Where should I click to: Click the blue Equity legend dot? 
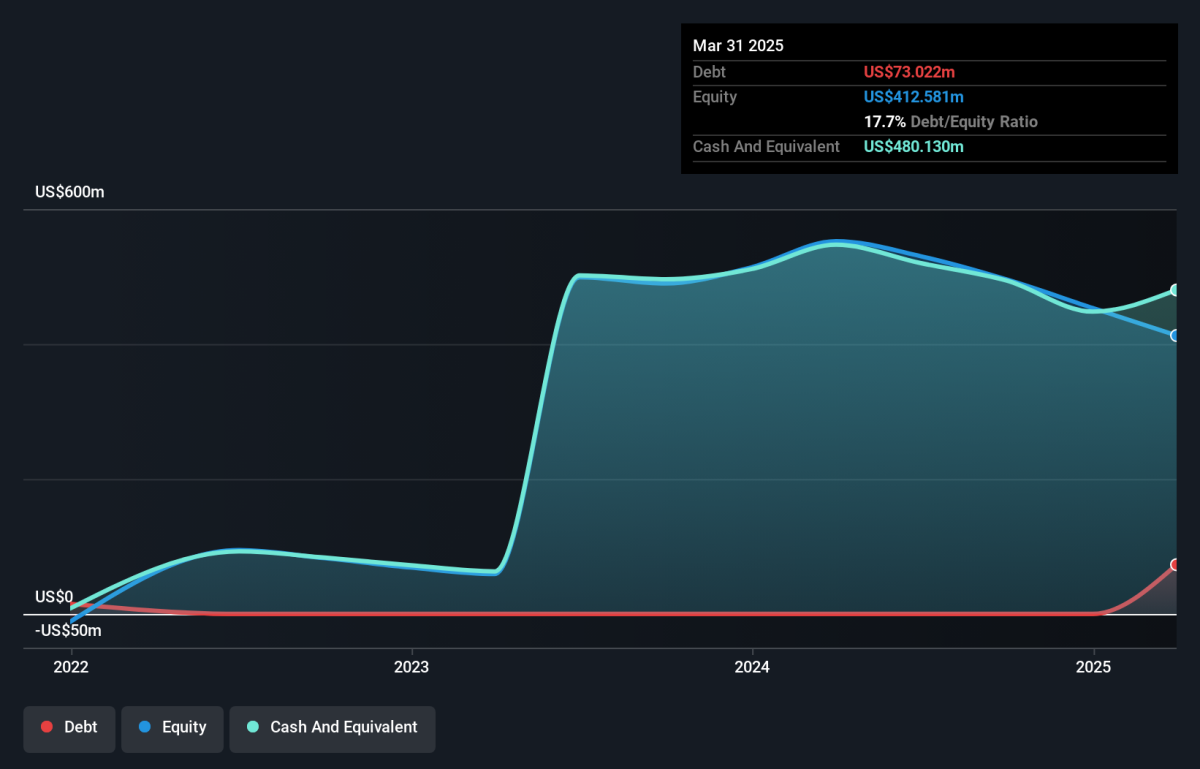[x=145, y=728]
